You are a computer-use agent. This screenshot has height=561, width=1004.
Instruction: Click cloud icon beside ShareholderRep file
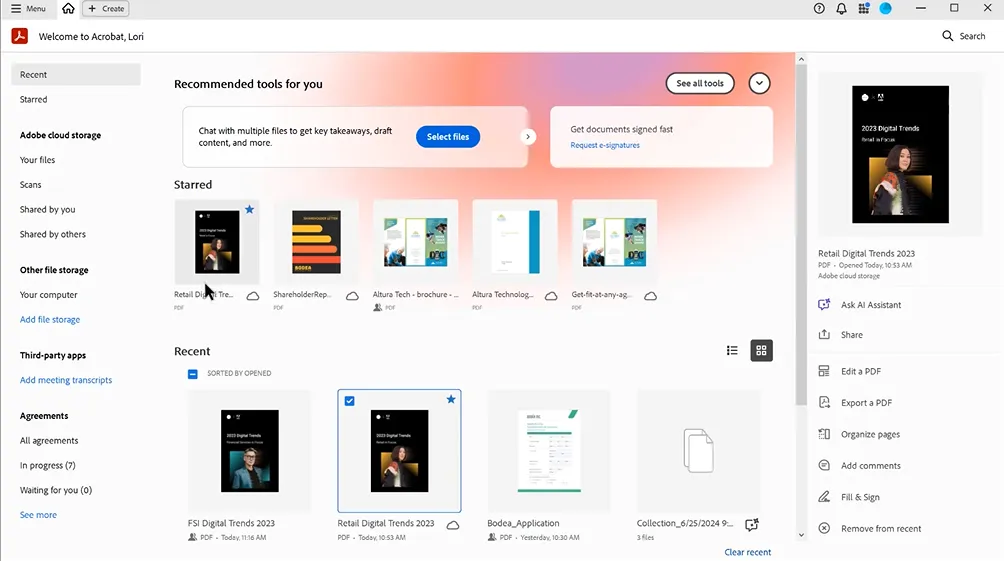coord(352,296)
